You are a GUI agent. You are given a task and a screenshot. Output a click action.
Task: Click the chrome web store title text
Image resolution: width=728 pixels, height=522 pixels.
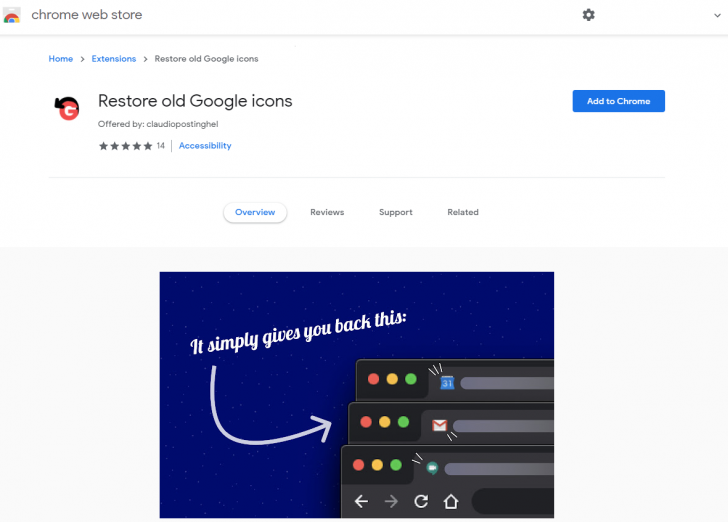87,15
